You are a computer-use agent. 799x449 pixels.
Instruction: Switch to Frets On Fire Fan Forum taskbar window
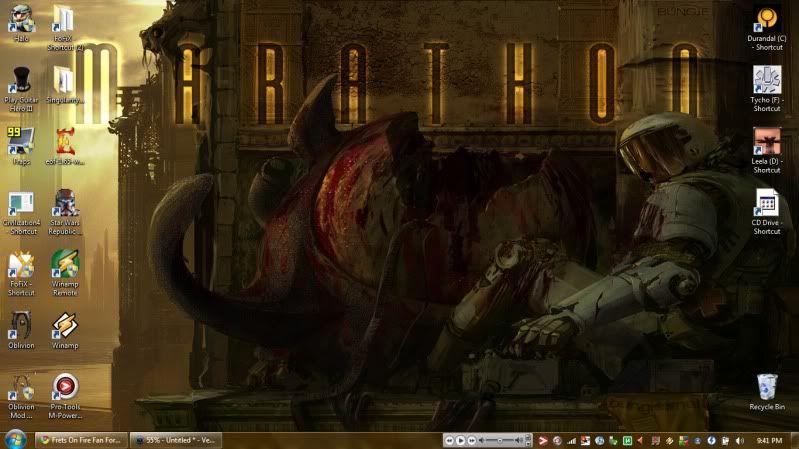(x=82, y=440)
